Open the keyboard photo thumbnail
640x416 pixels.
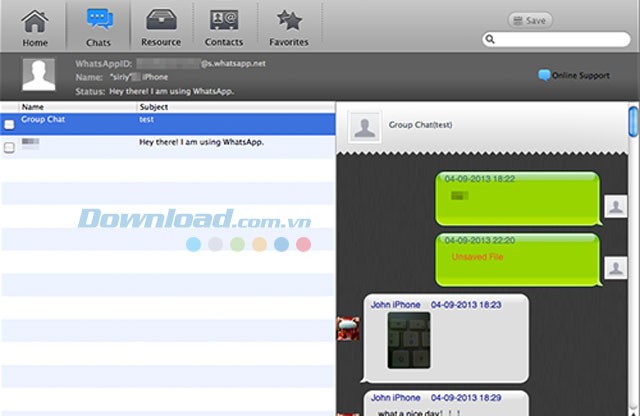[x=409, y=340]
